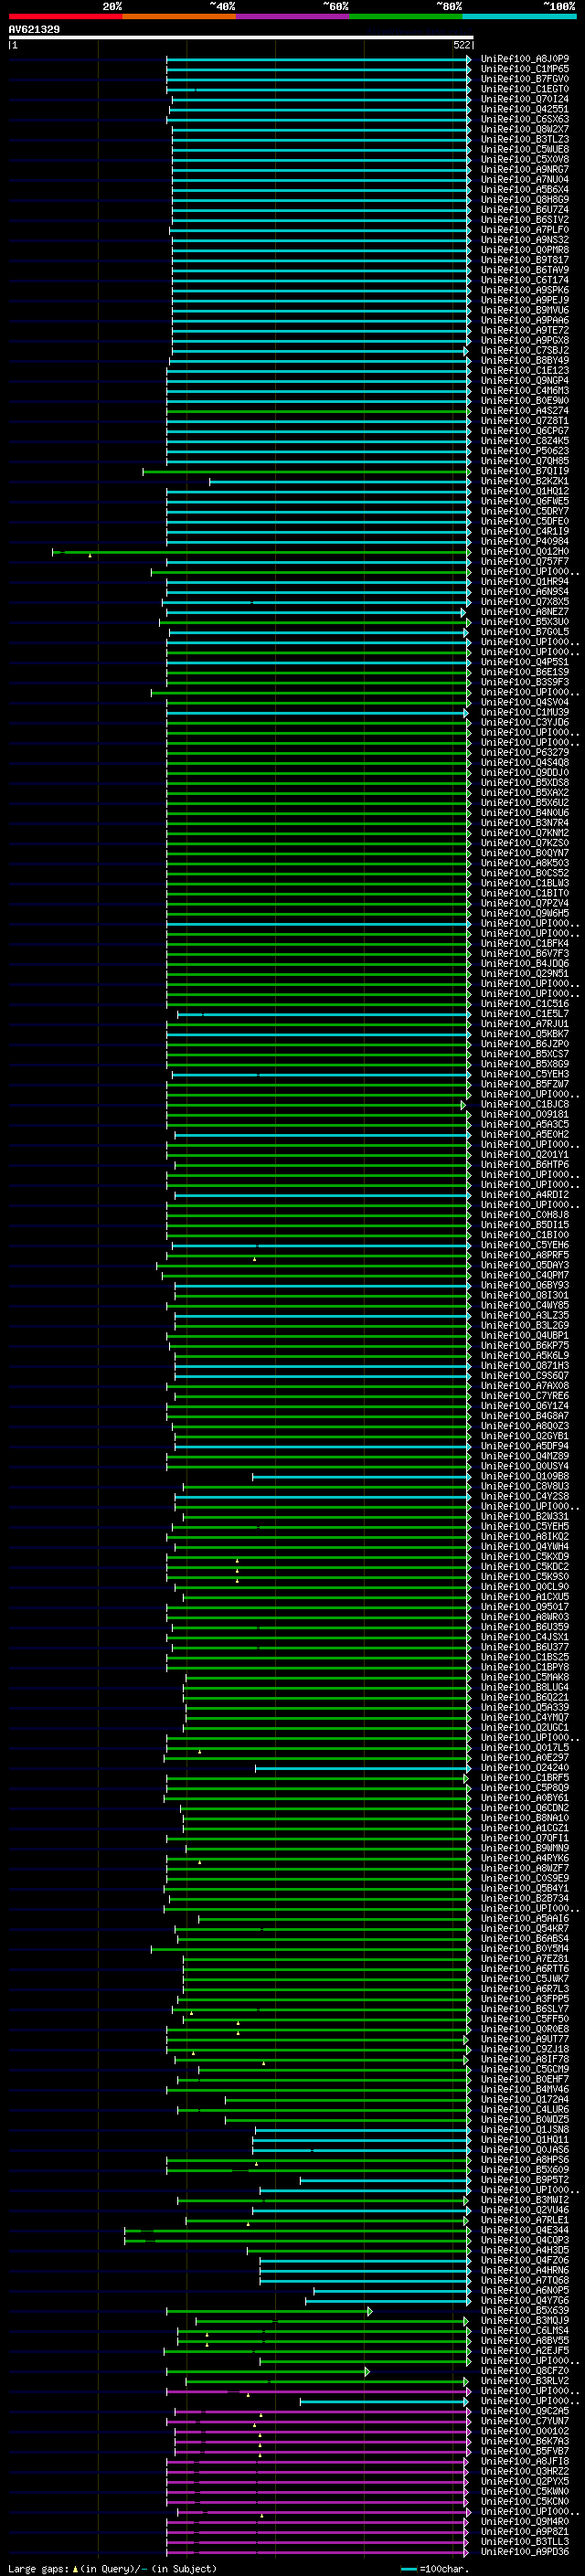Click the red ~20% identity legend segment
The width and height of the screenshot is (585, 2576).
point(65,16)
